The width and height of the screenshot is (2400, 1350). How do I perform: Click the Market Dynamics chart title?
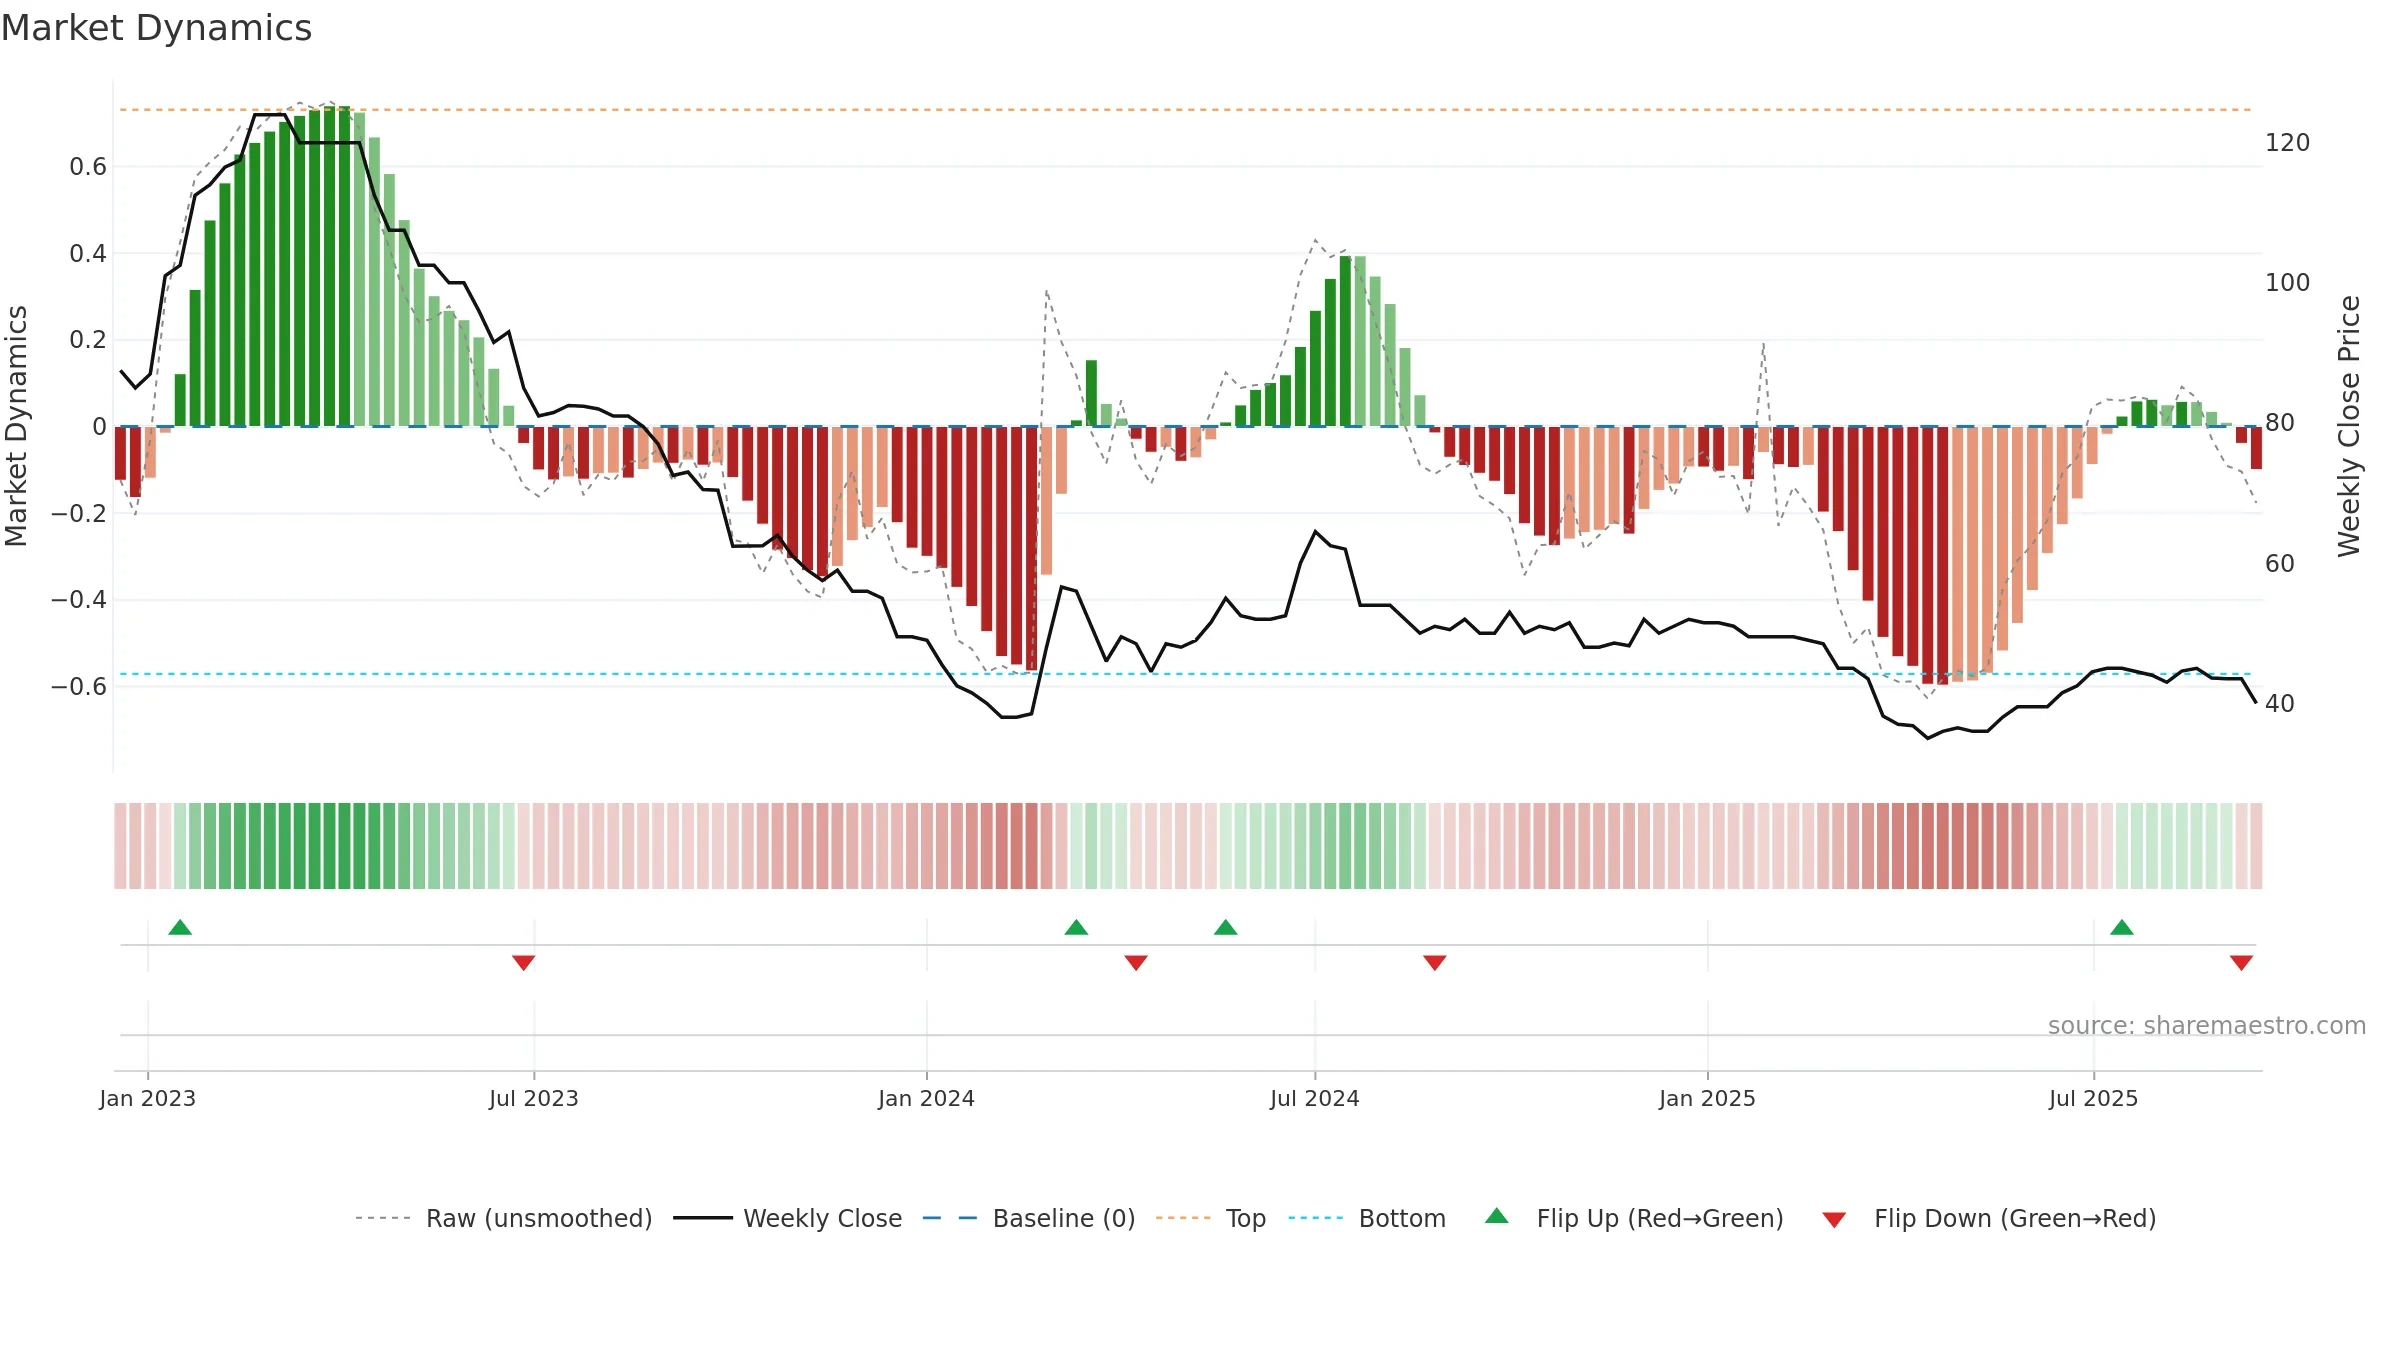(156, 28)
